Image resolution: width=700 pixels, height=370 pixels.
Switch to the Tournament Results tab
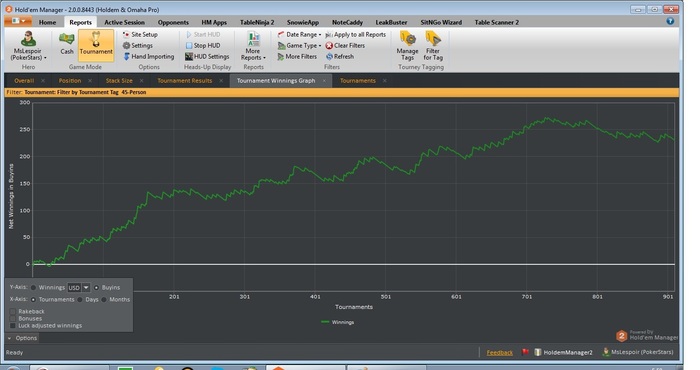click(x=184, y=81)
